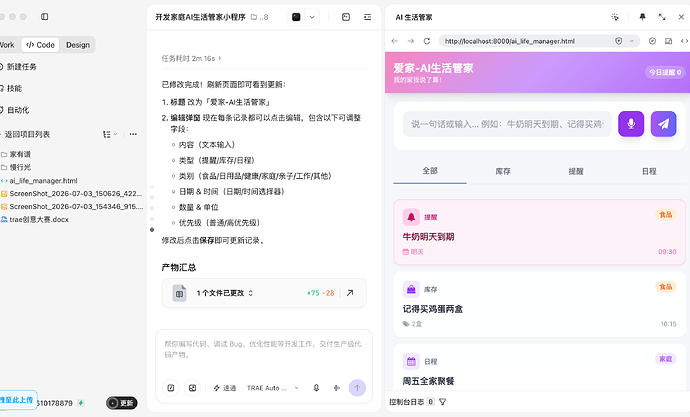690x417 pixels.
Task: Open the address bar dropdown chevron
Action: (632, 41)
